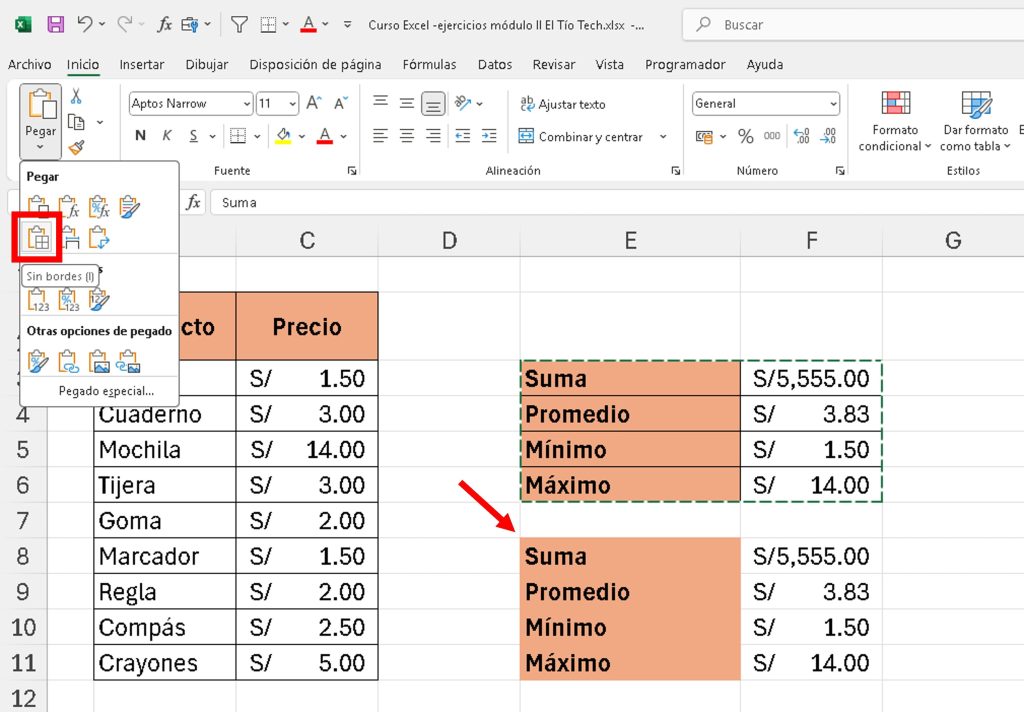Align text to top of cell

[380, 103]
